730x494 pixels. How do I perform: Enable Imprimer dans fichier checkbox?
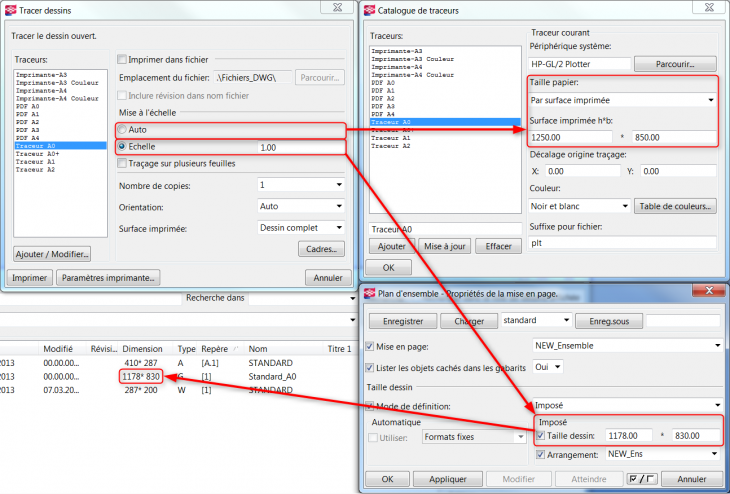click(x=122, y=60)
